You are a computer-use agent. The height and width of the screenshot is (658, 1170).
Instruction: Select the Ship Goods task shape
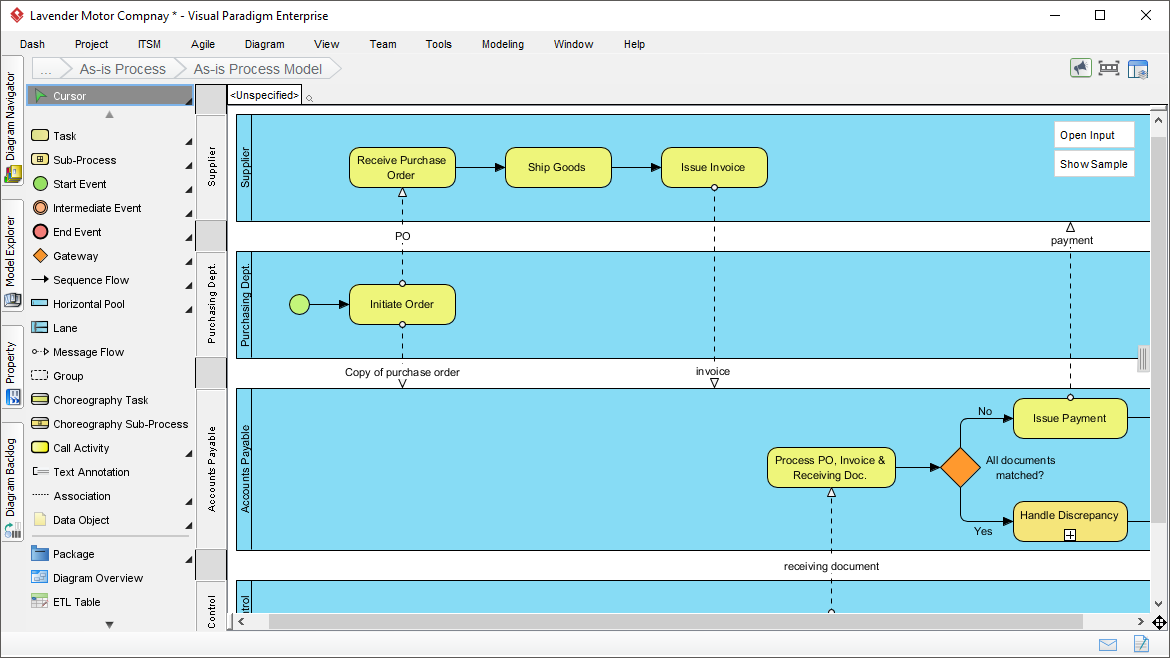pos(557,167)
